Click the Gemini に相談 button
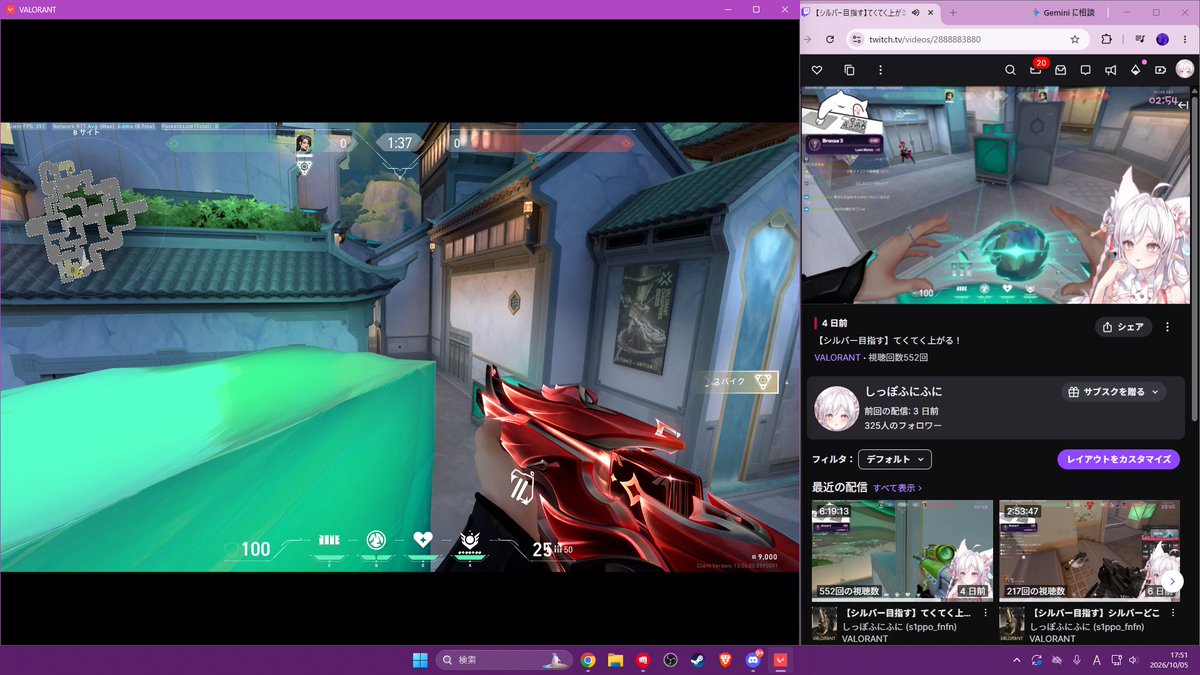The height and width of the screenshot is (675, 1200). [1063, 12]
